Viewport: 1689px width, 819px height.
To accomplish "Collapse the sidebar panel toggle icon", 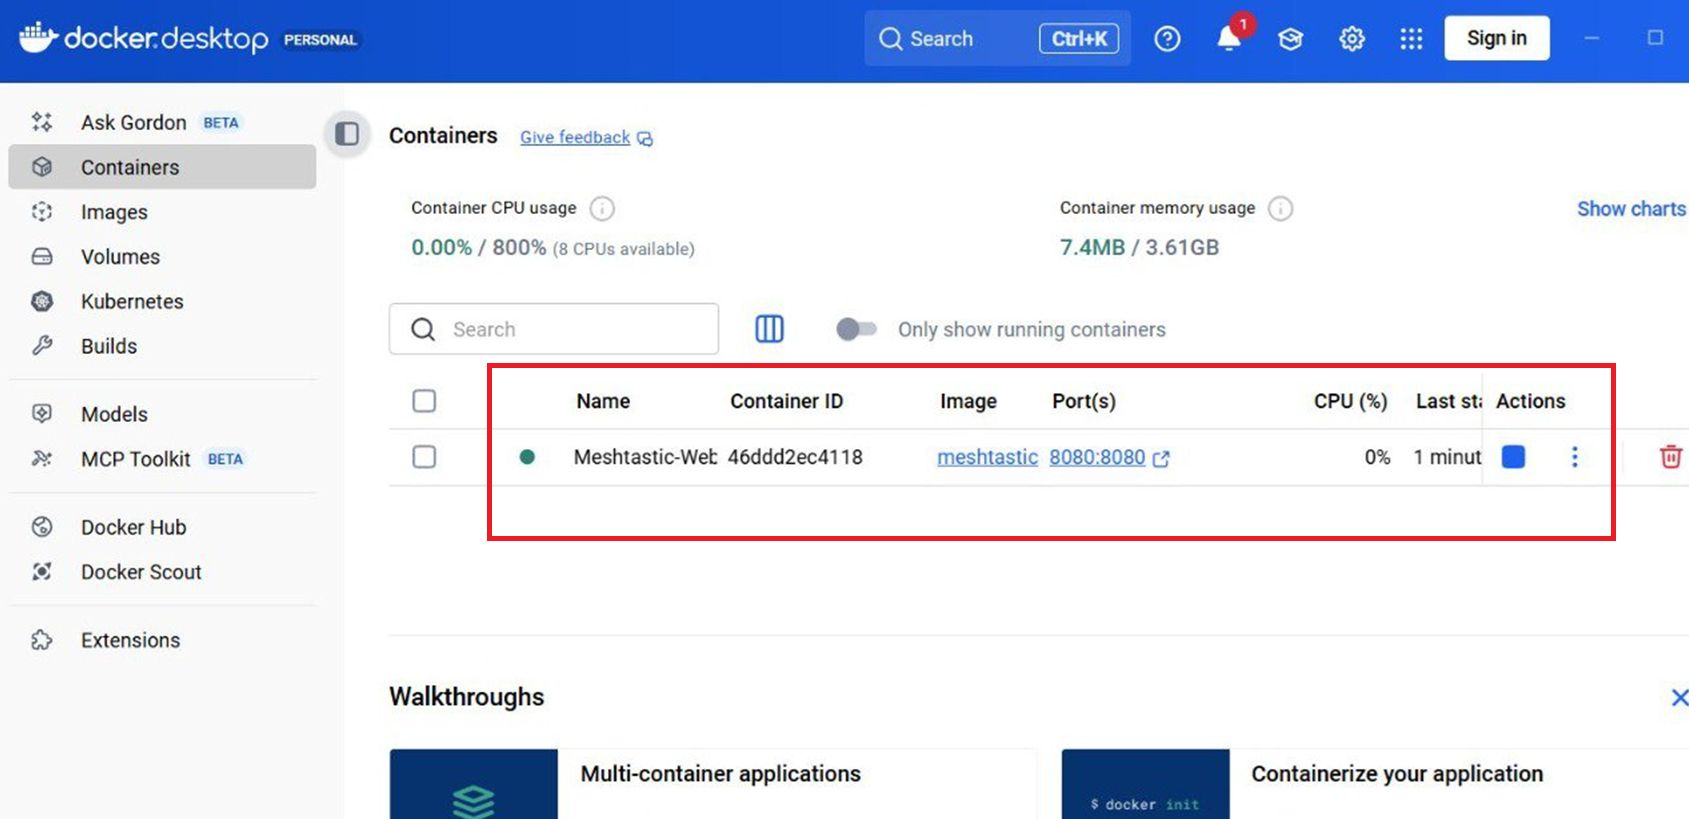I will click(347, 134).
